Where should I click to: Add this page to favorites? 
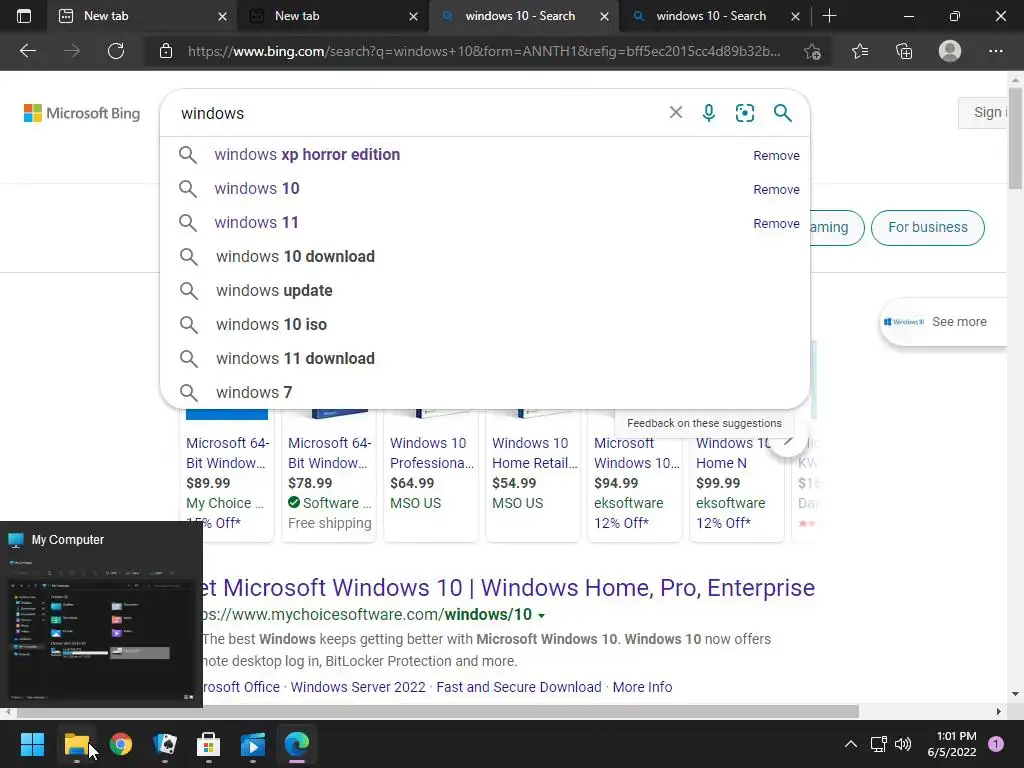[x=812, y=51]
